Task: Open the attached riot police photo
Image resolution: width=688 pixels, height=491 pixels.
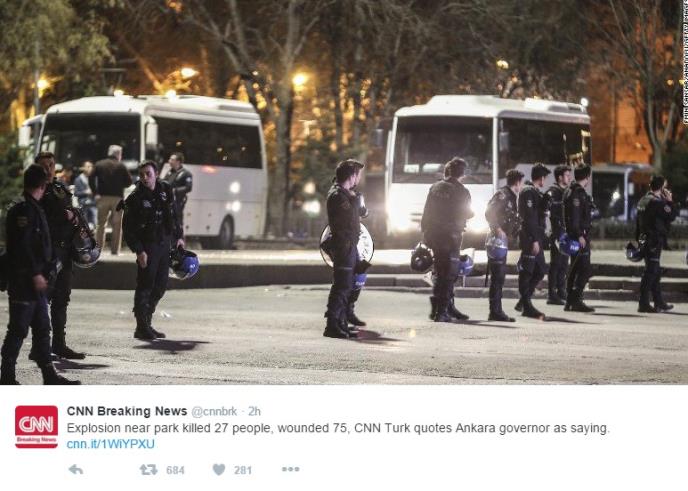Action: tap(344, 192)
